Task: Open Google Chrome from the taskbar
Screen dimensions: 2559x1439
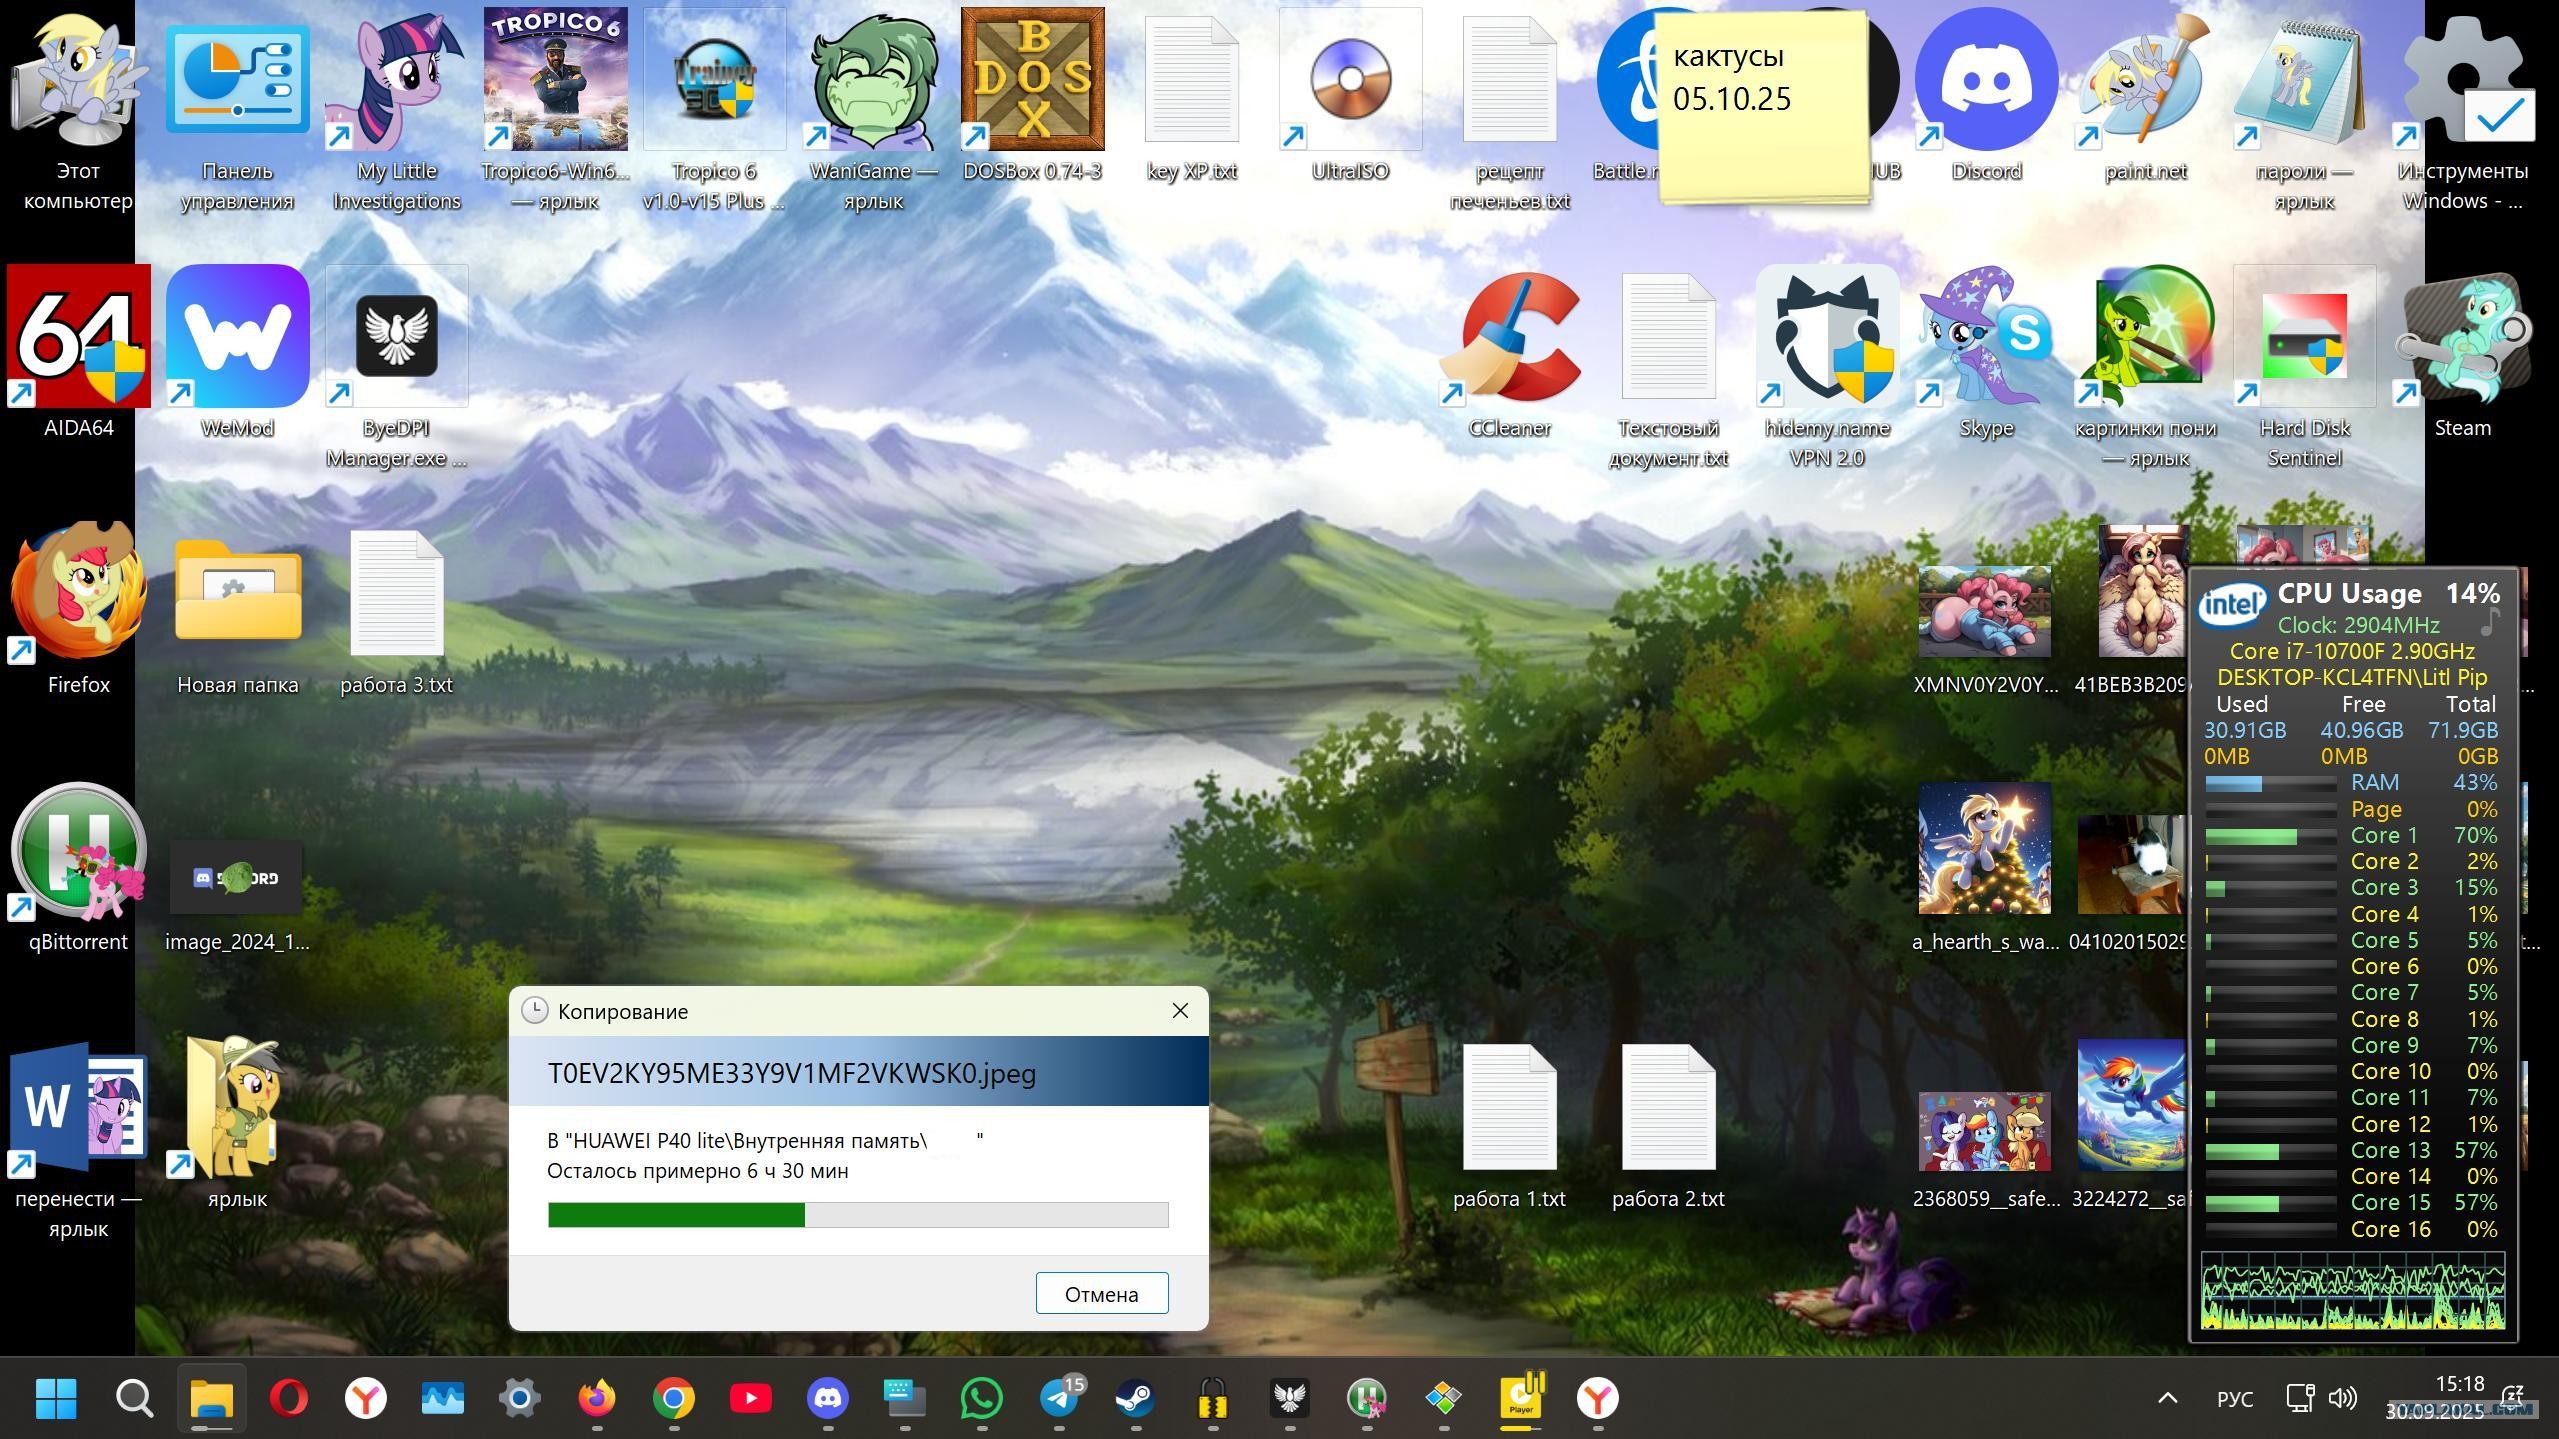Action: [x=673, y=1397]
